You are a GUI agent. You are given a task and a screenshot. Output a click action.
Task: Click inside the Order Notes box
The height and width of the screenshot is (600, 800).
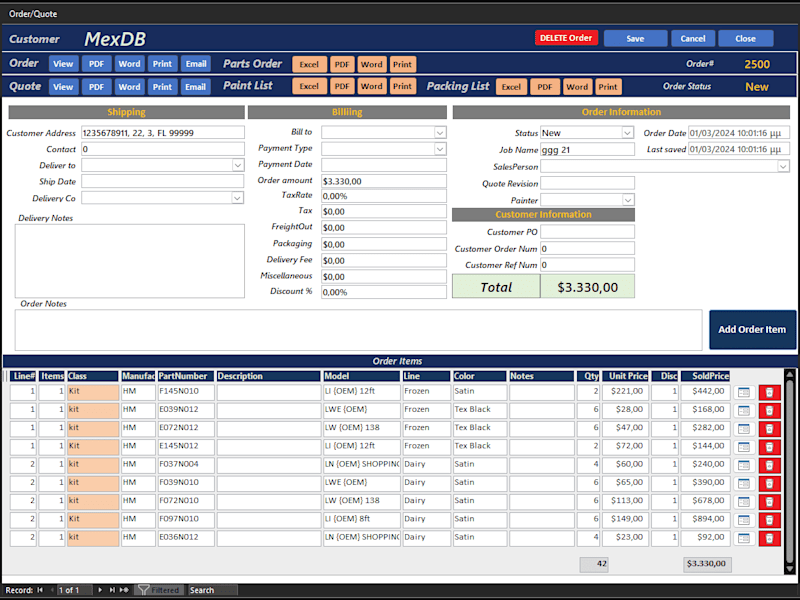(358, 330)
